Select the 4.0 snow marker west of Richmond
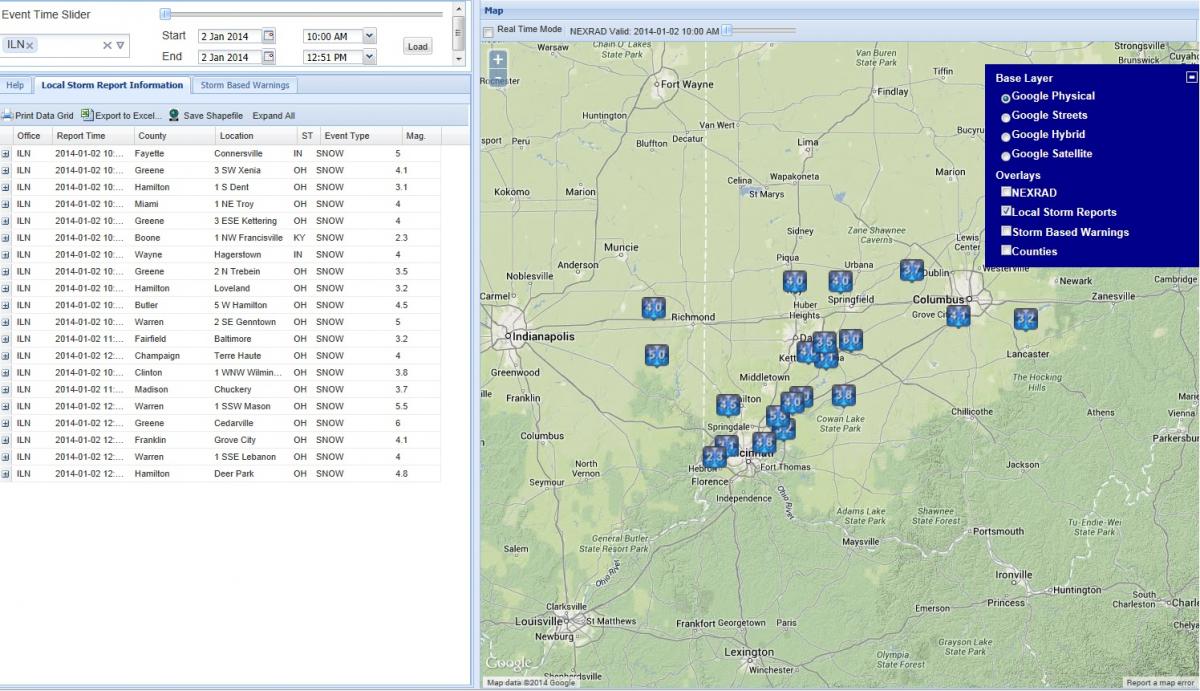Screen dimensions: 1200x691 click(x=653, y=308)
